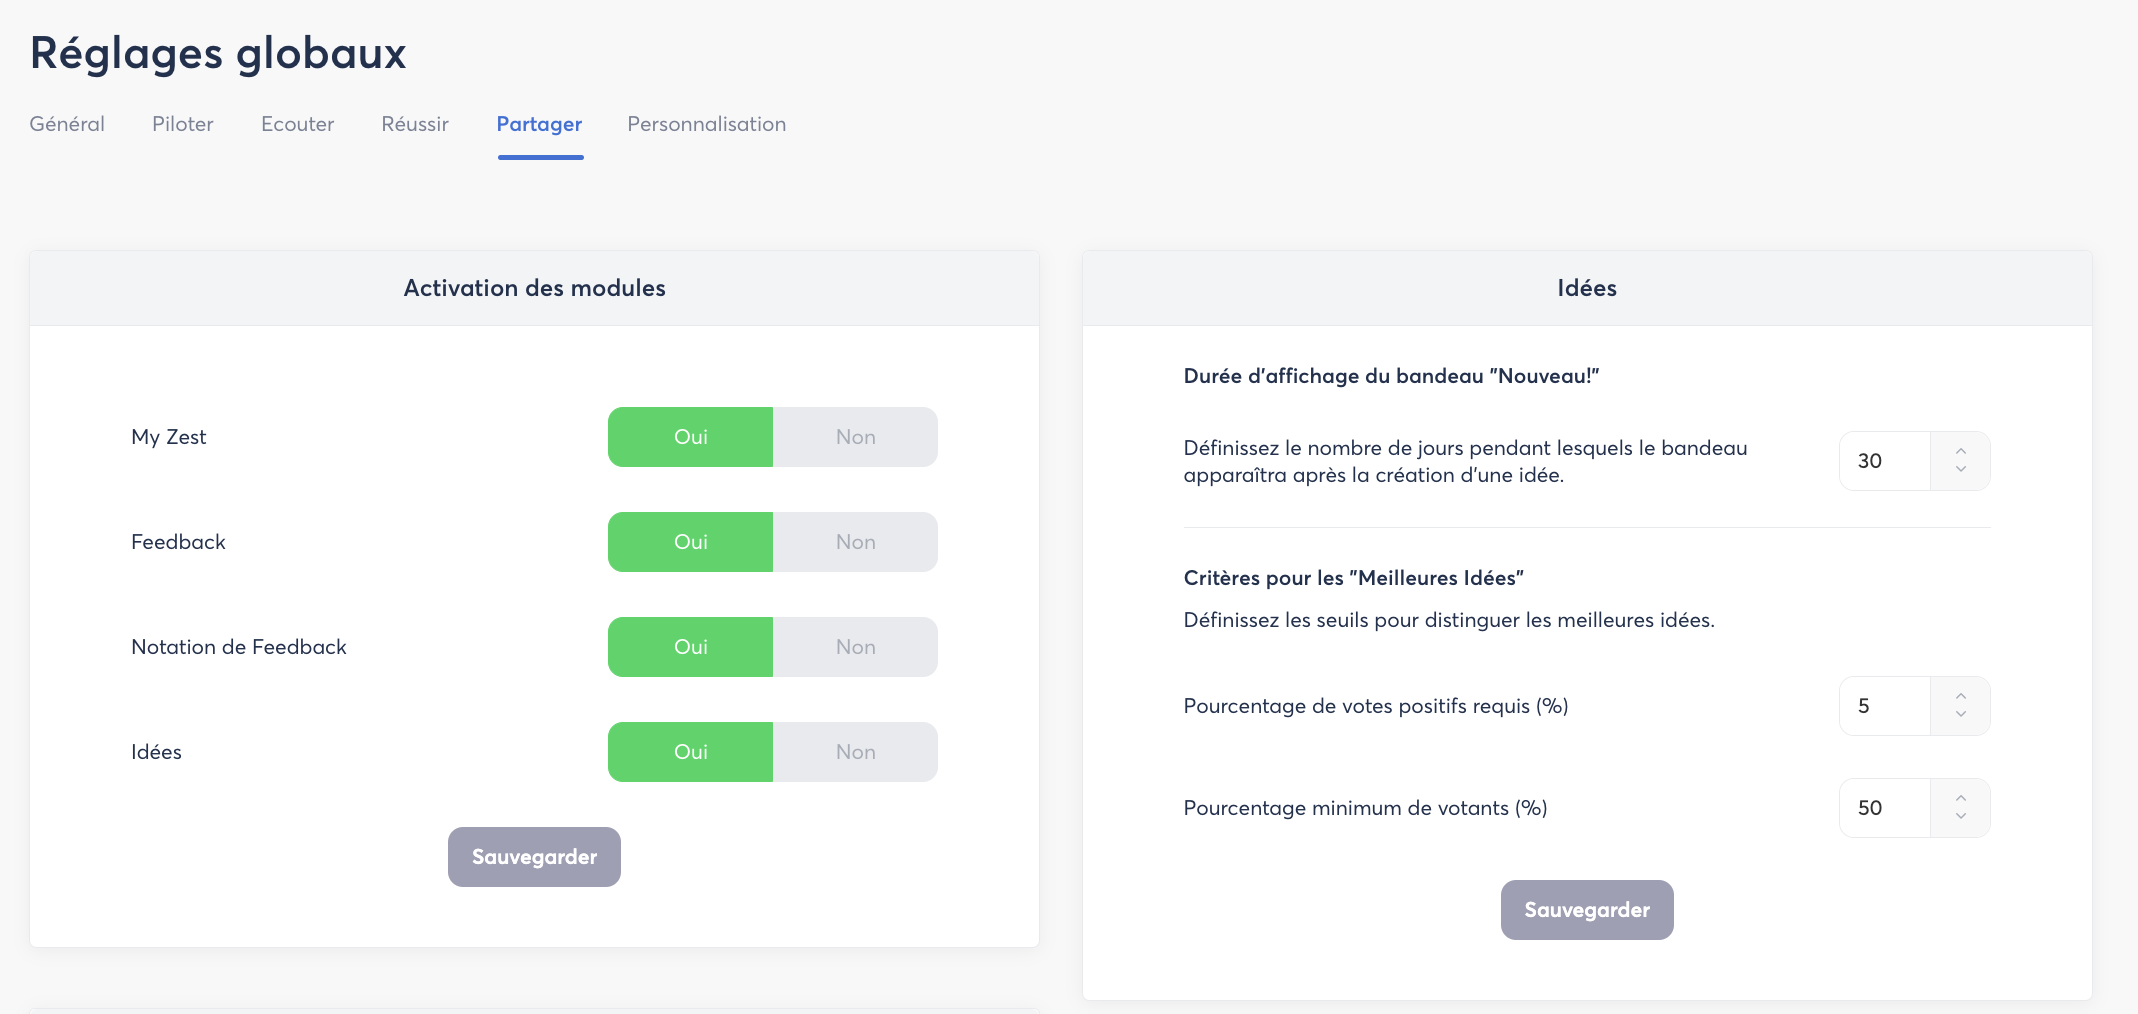Image resolution: width=2138 pixels, height=1014 pixels.
Task: Click Sauvegarder in the Idées panel
Action: coord(1587,910)
